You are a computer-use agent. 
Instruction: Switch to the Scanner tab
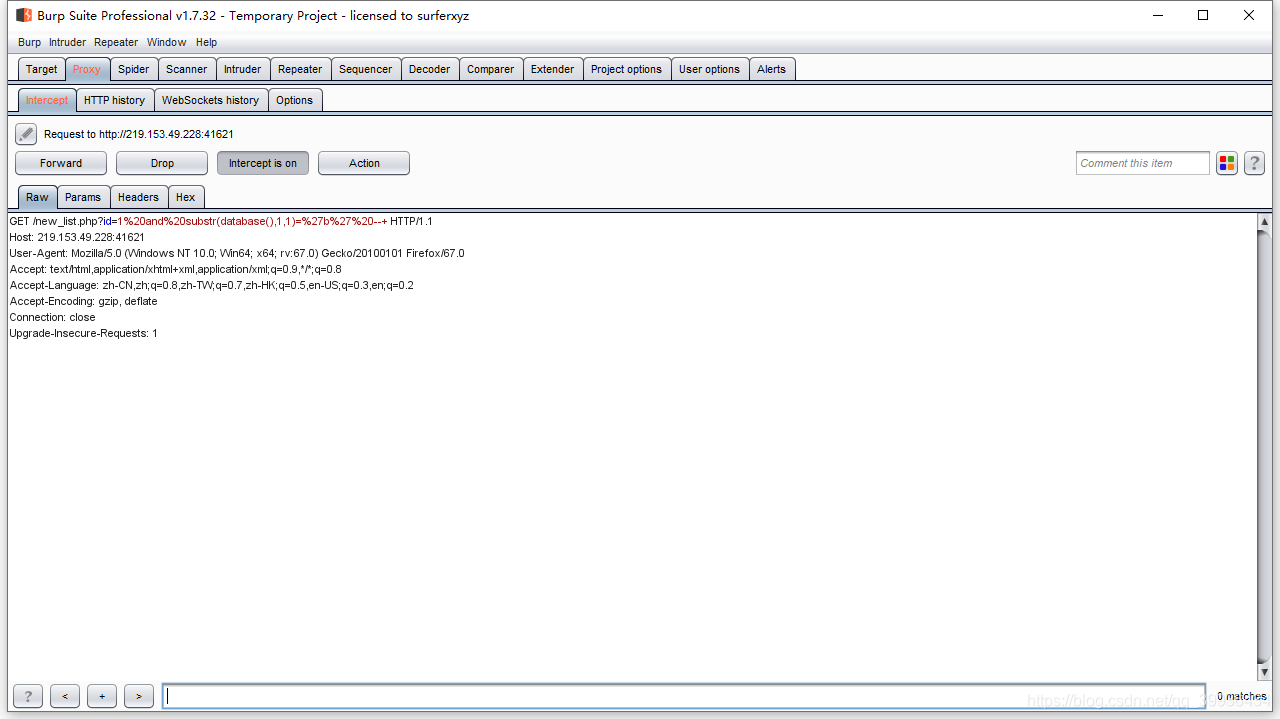[x=187, y=69]
